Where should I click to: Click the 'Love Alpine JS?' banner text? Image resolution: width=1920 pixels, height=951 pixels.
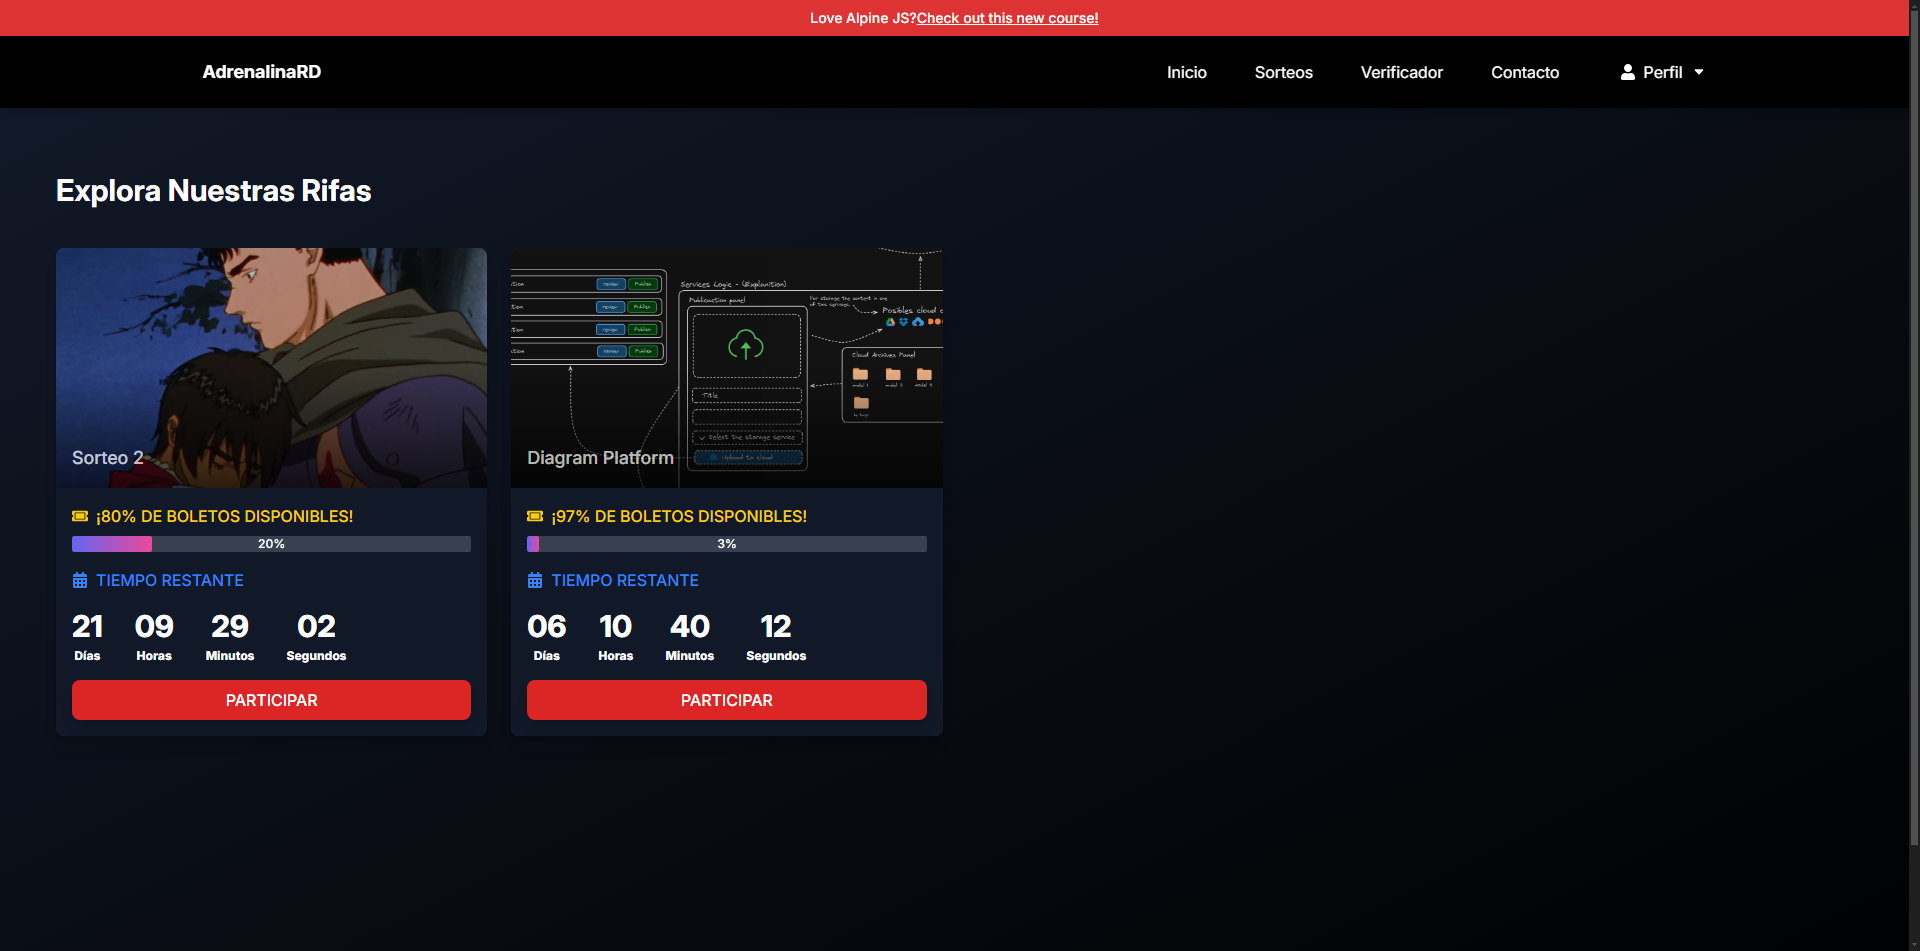(863, 18)
